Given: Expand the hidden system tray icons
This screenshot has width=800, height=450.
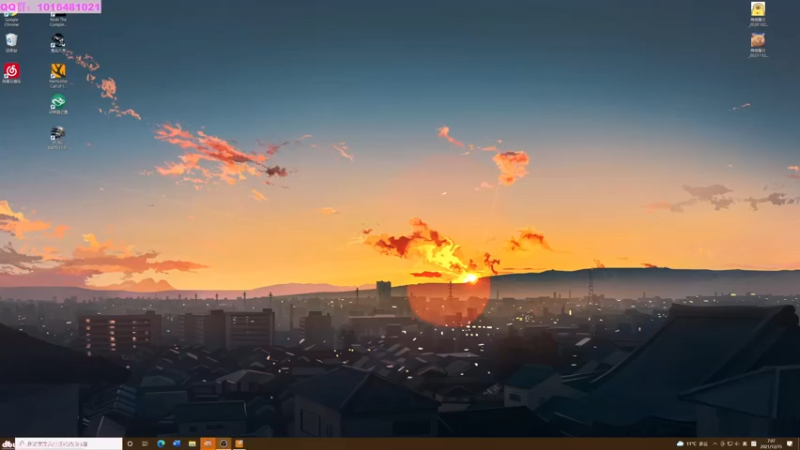Looking at the screenshot, I should point(715,444).
